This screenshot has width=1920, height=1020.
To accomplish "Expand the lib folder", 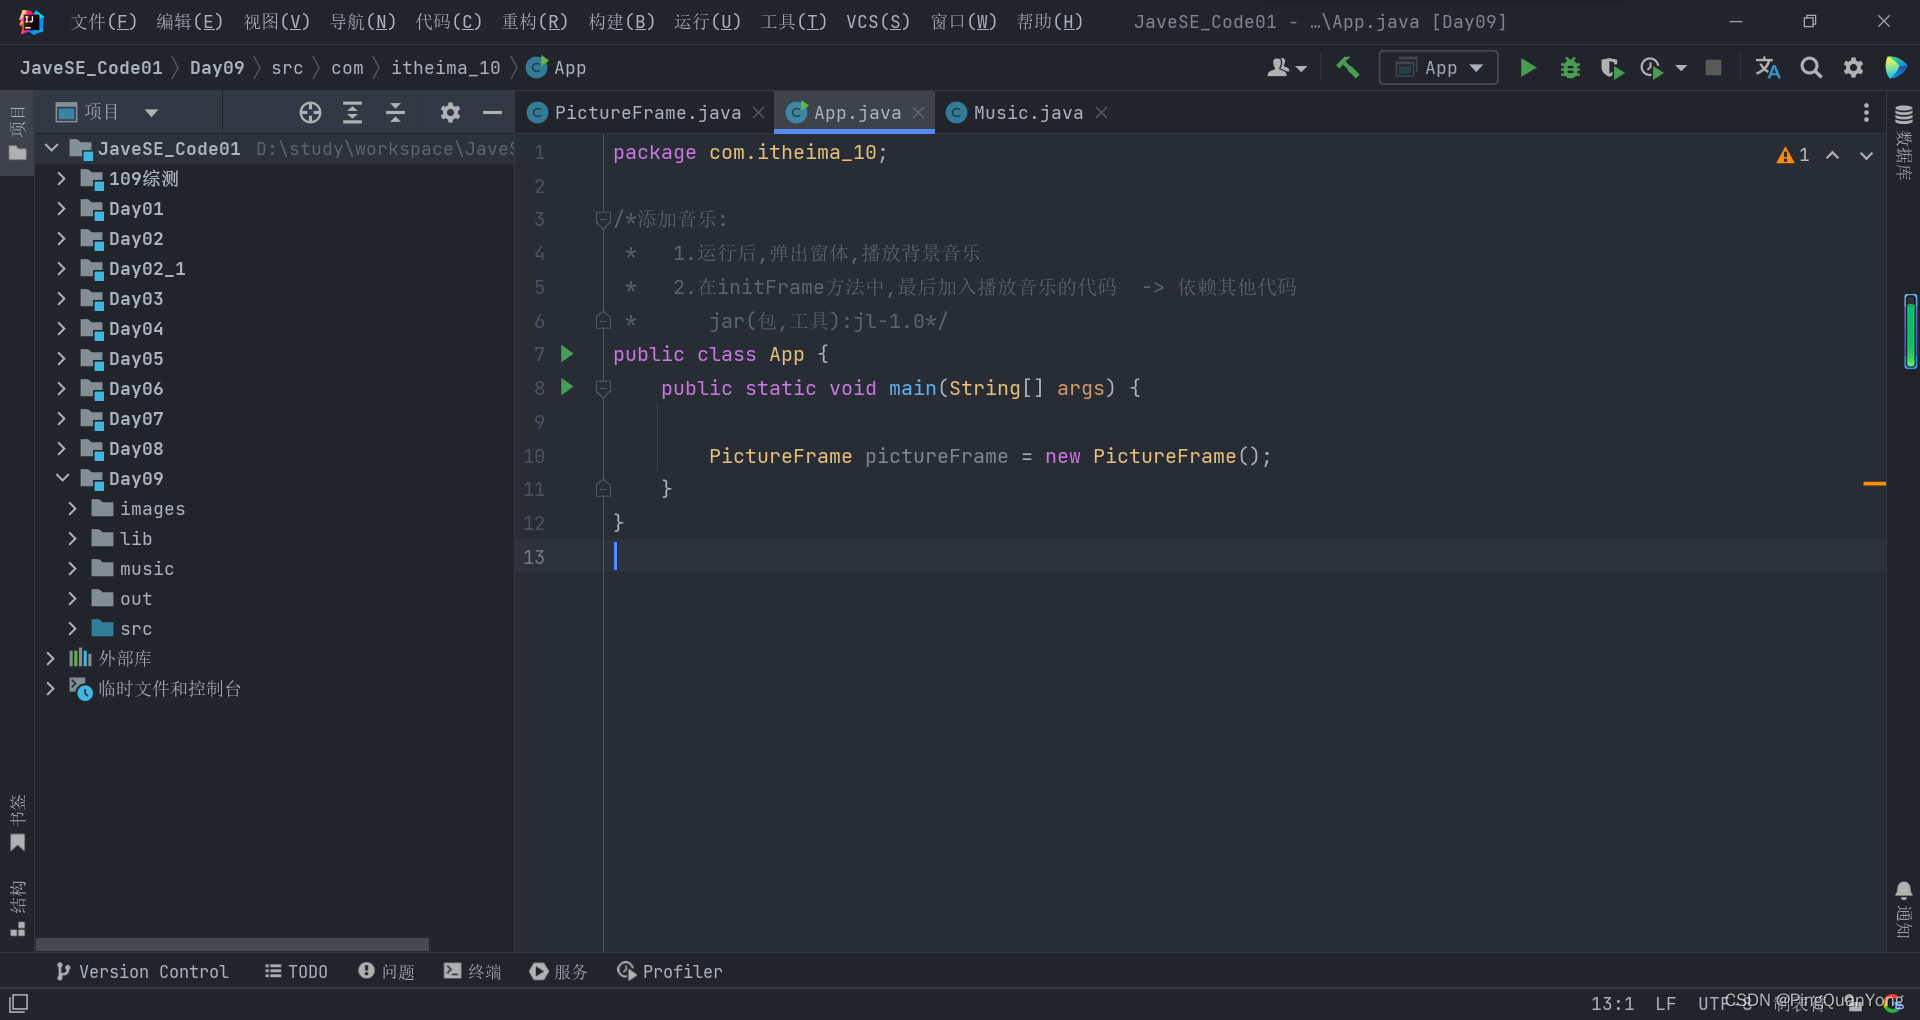I will tap(72, 538).
